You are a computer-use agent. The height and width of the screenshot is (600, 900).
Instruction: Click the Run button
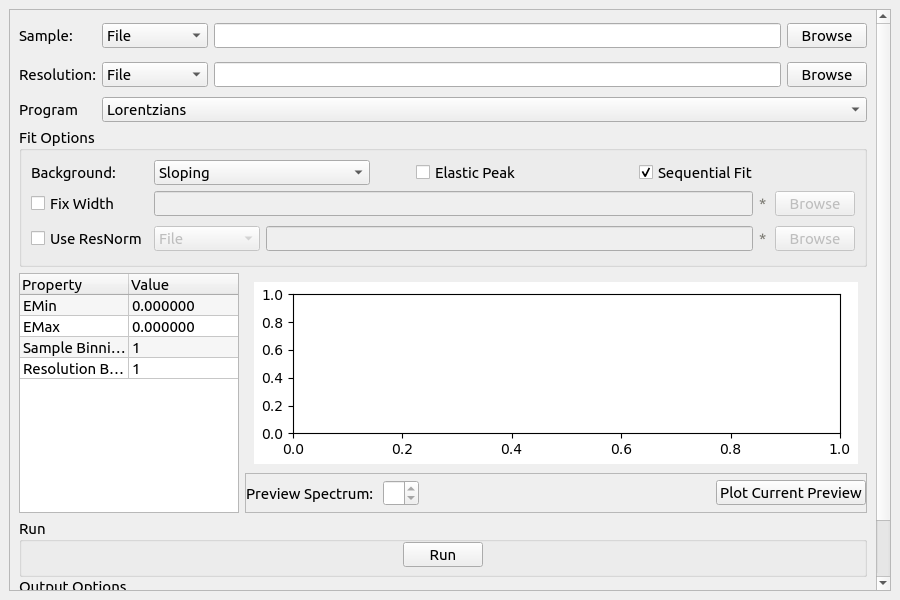click(x=442, y=555)
